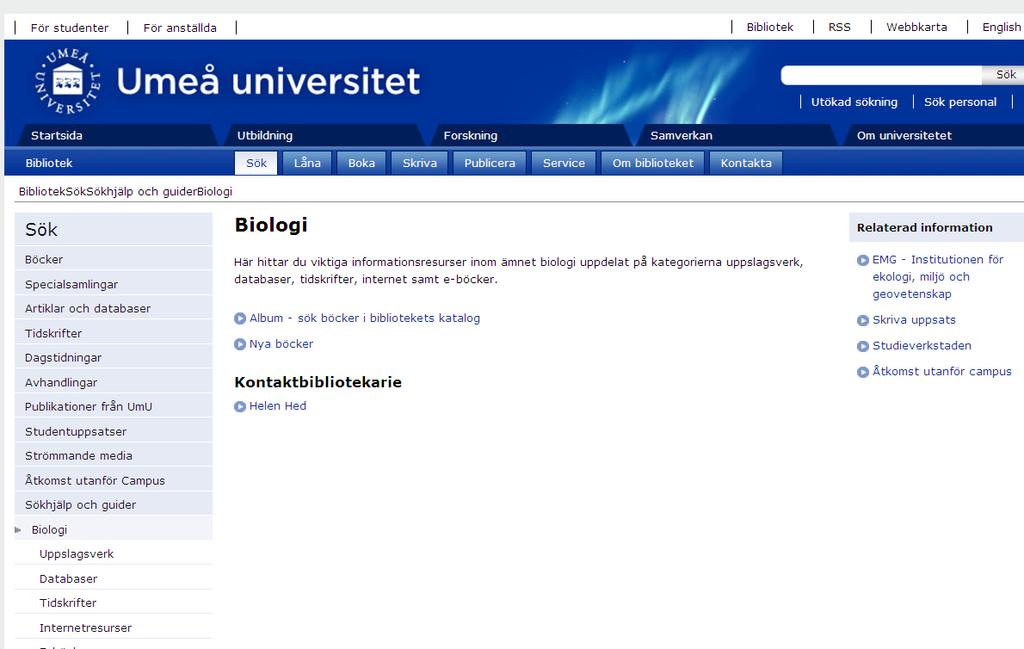The width and height of the screenshot is (1024, 649).
Task: Open Åtkomst utanför Campus in sidebar
Action: point(114,480)
